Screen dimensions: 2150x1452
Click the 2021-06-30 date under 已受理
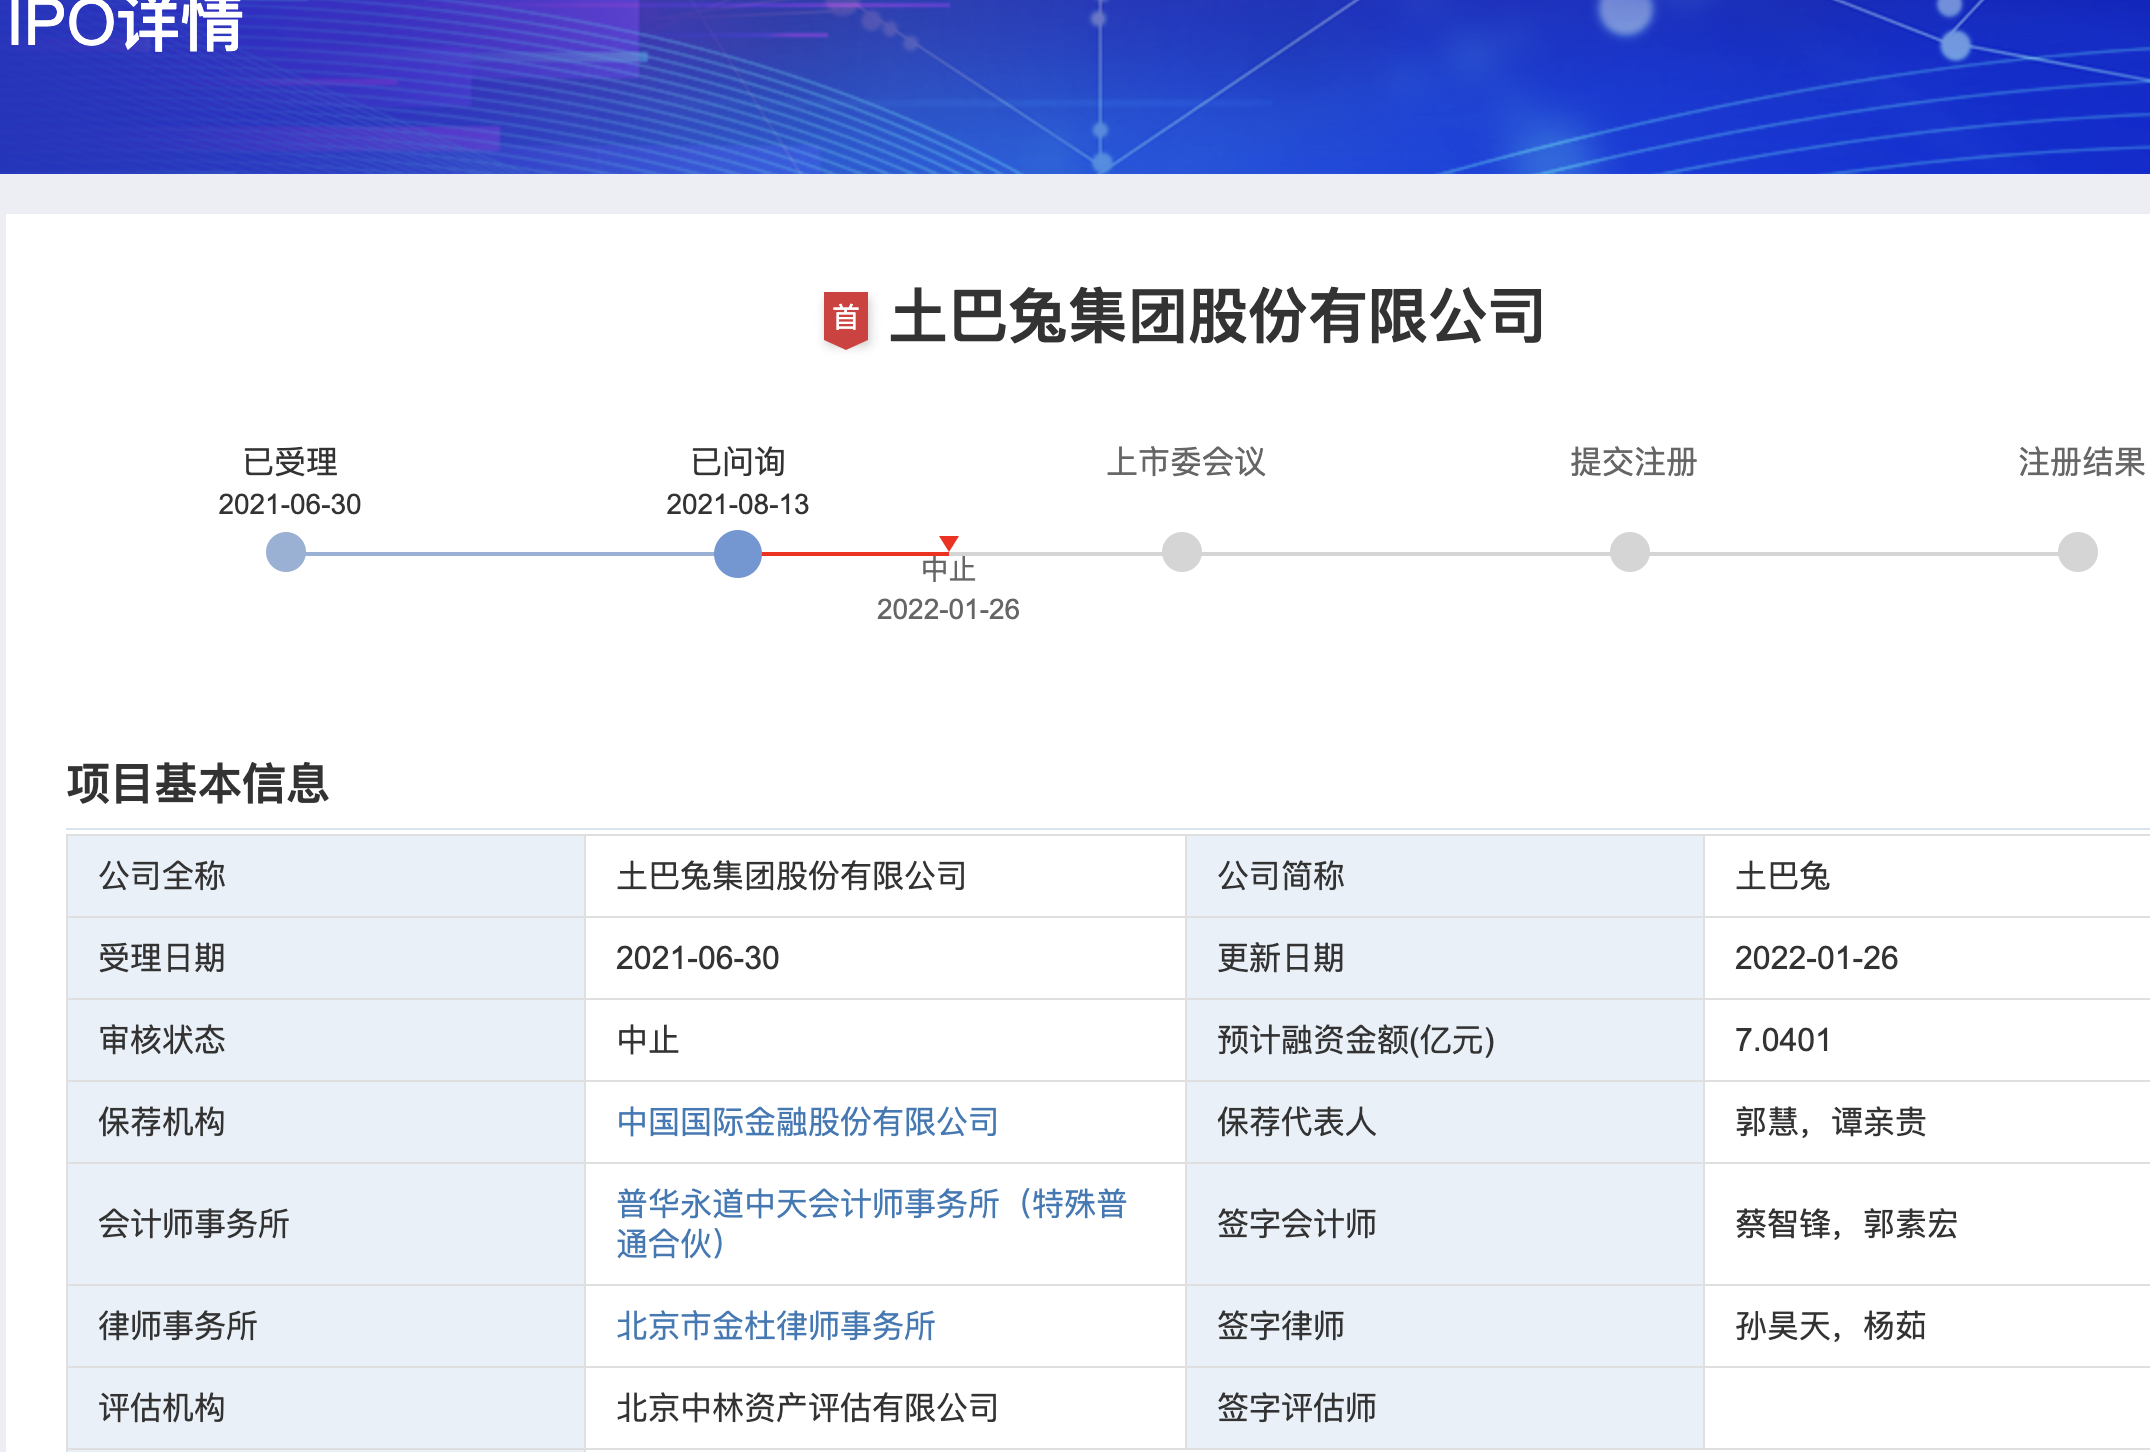pos(290,504)
